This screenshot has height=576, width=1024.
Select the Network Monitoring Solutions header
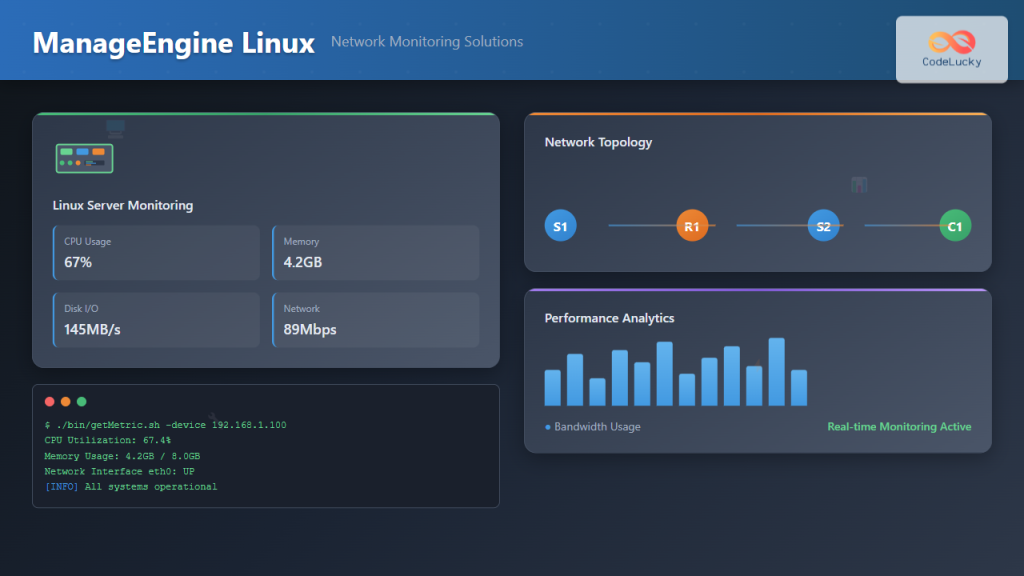(427, 42)
